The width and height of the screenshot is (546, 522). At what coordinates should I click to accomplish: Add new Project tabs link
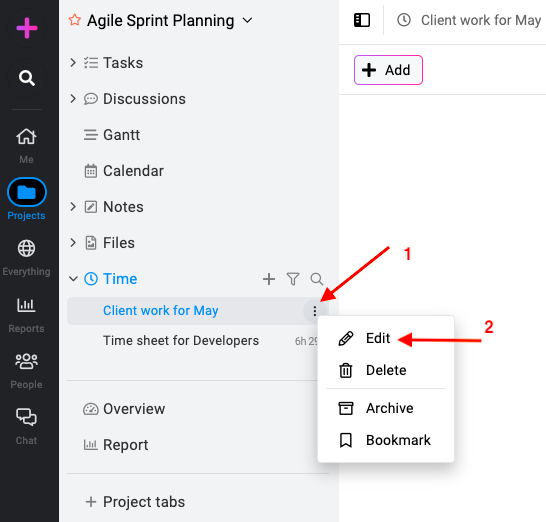coord(135,502)
